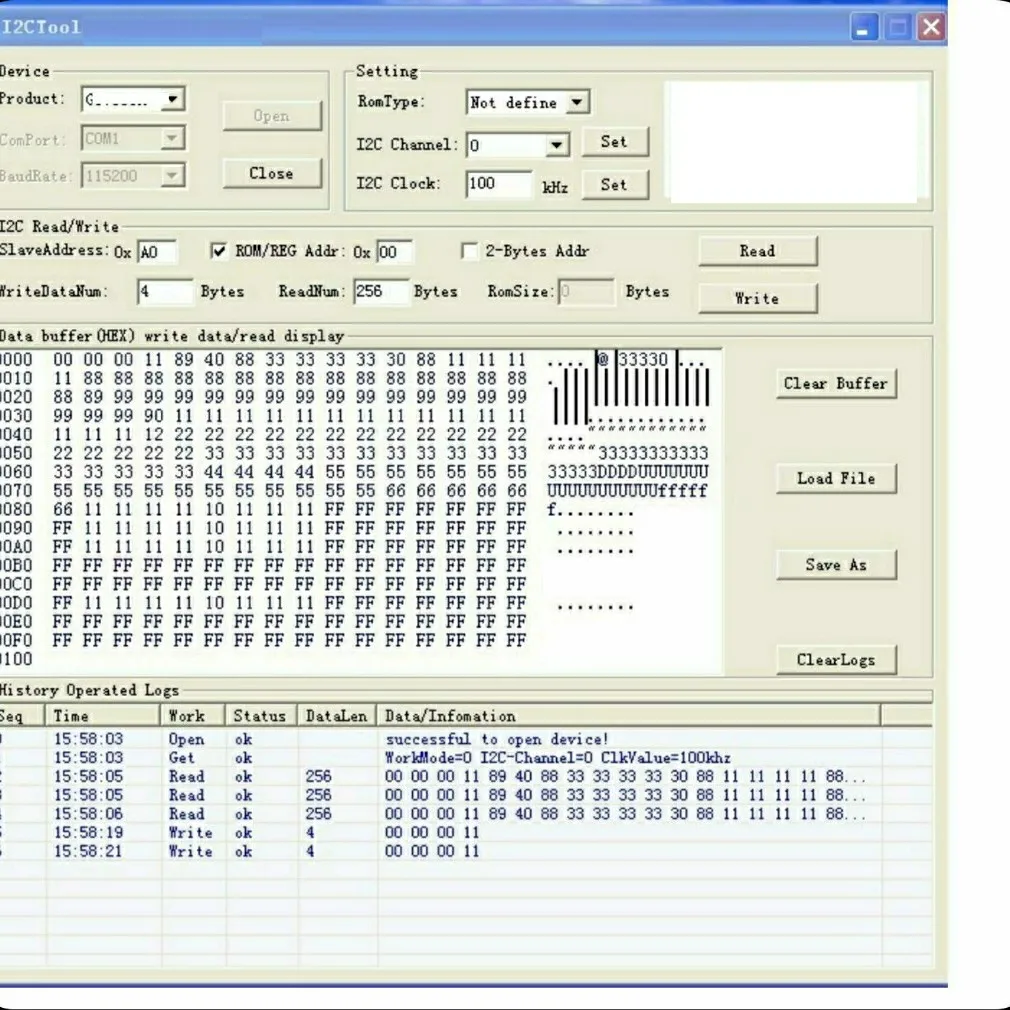Expand the ComPort COM1 dropdown
The image size is (1010, 1010).
click(171, 138)
